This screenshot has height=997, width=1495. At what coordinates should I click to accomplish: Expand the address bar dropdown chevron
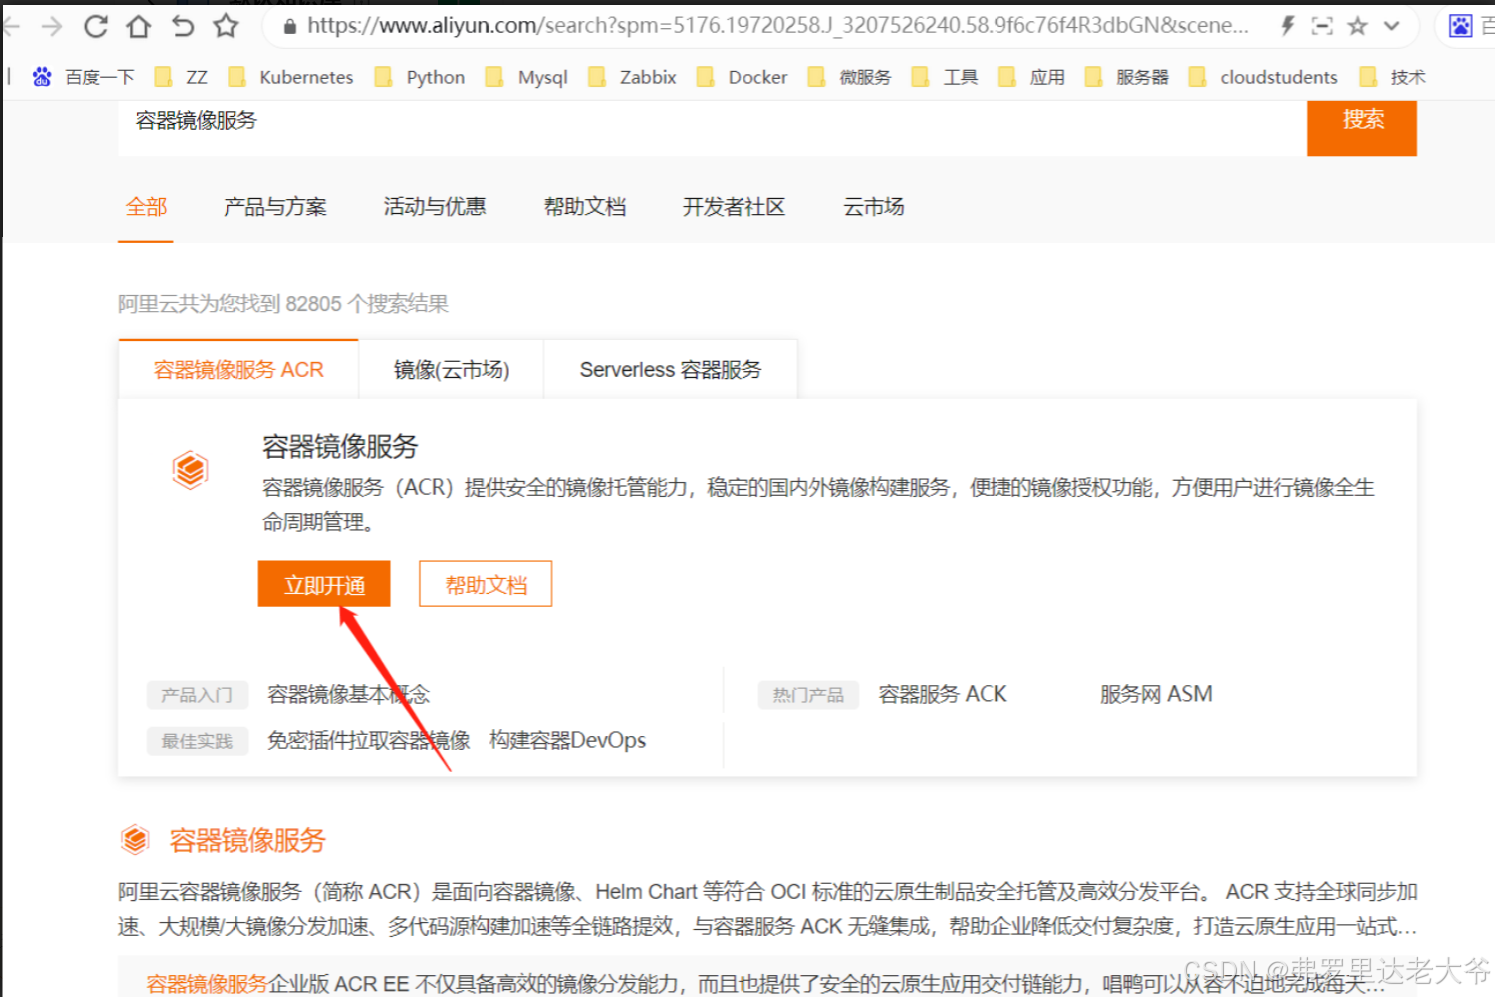1392,27
